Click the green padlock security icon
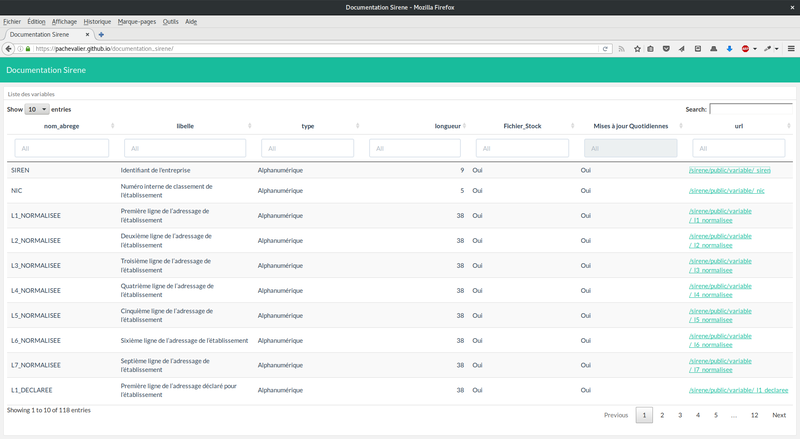 point(27,48)
